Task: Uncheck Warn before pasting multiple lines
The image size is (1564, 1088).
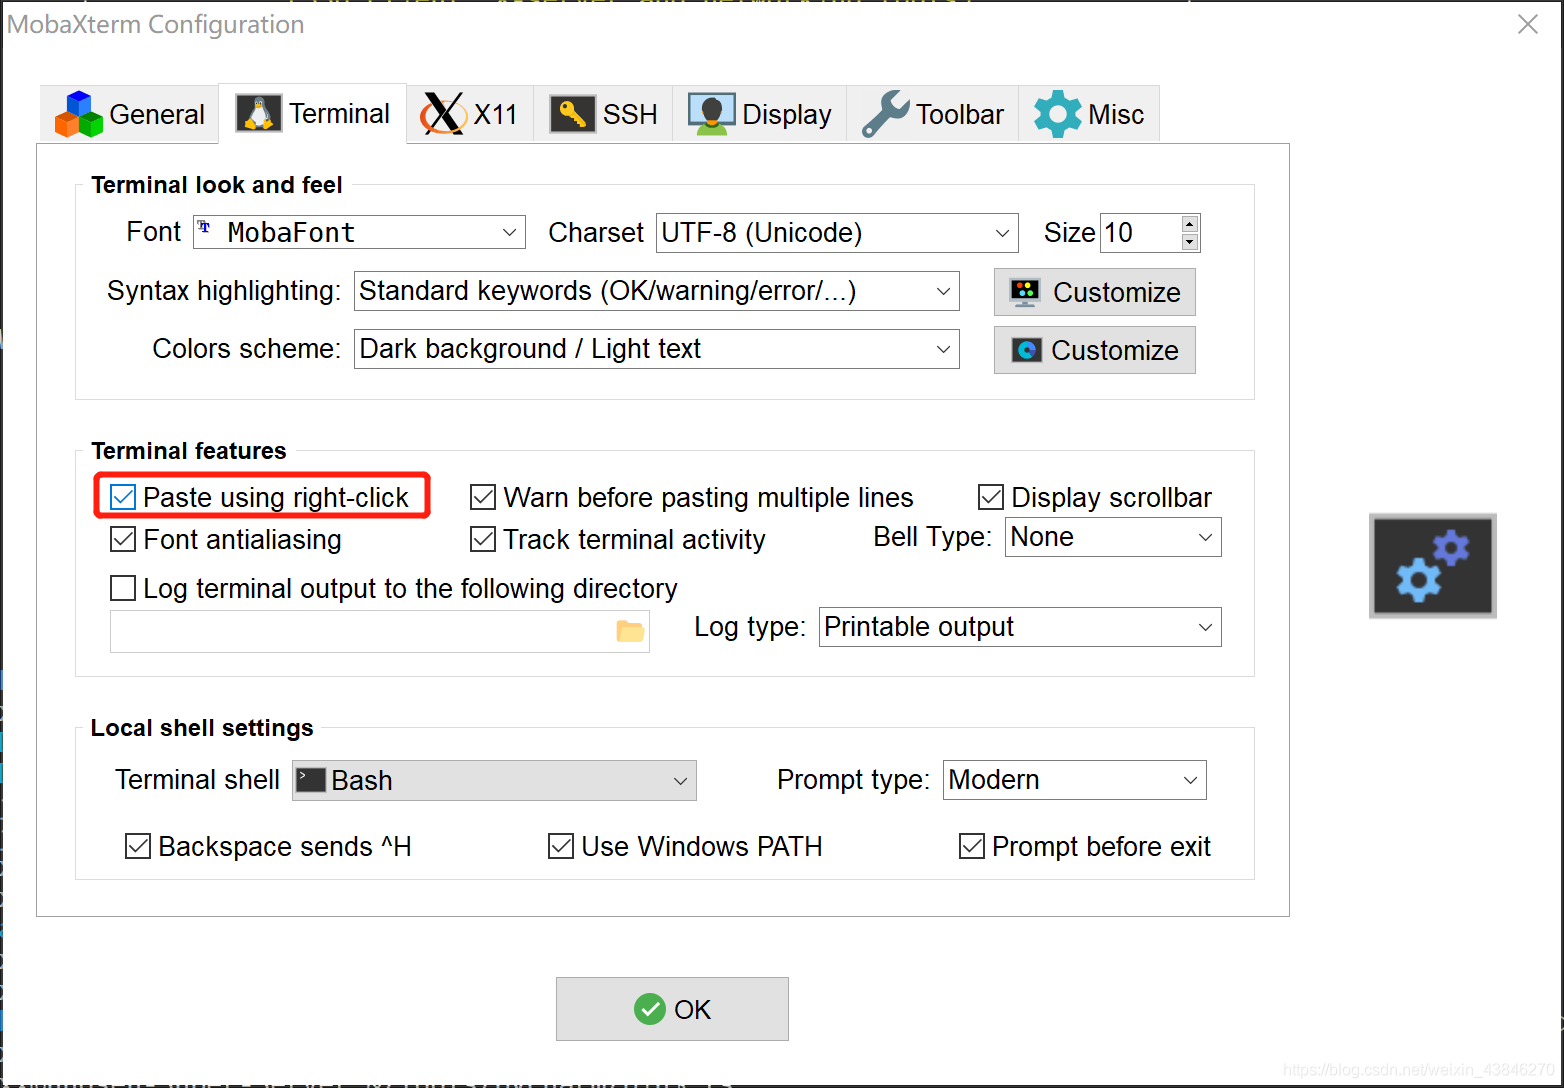Action: click(x=483, y=497)
